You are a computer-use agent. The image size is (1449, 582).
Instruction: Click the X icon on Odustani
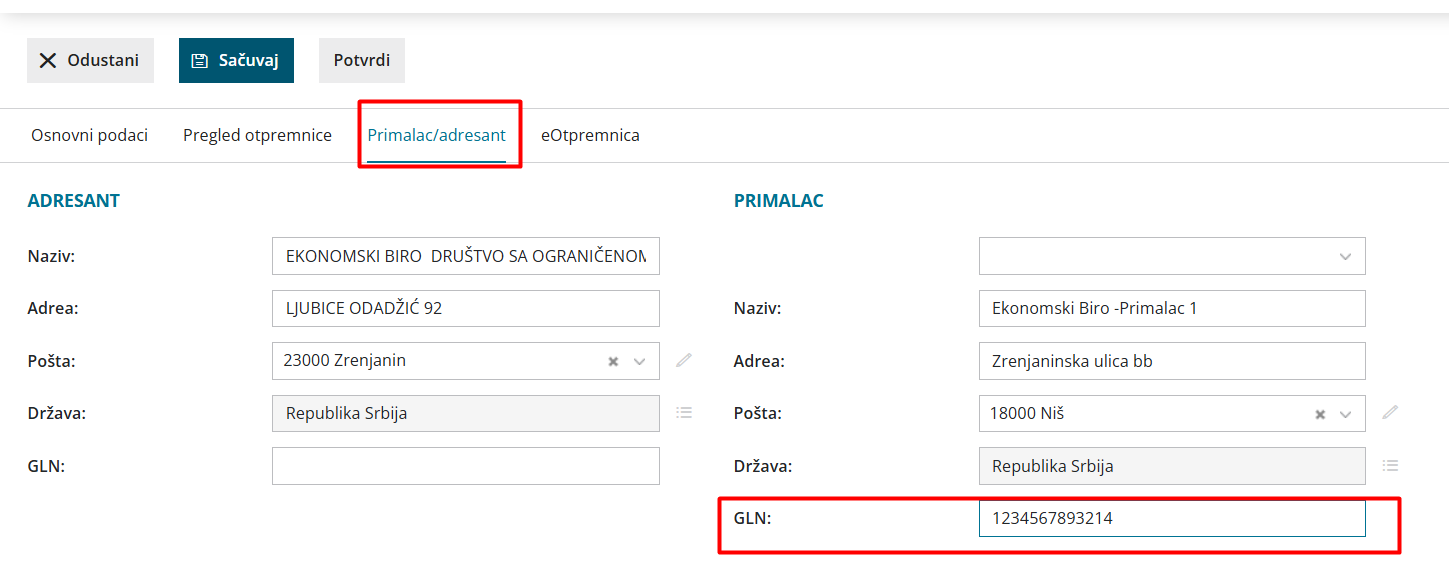pyautogui.click(x=47, y=61)
